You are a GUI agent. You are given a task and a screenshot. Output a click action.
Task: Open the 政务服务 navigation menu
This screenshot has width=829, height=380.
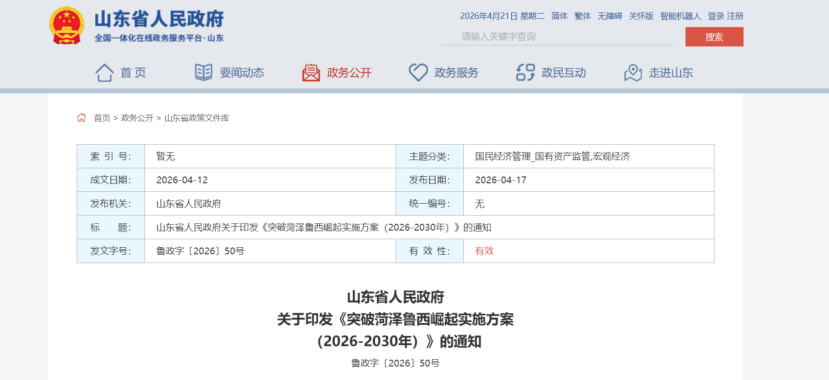pyautogui.click(x=456, y=73)
